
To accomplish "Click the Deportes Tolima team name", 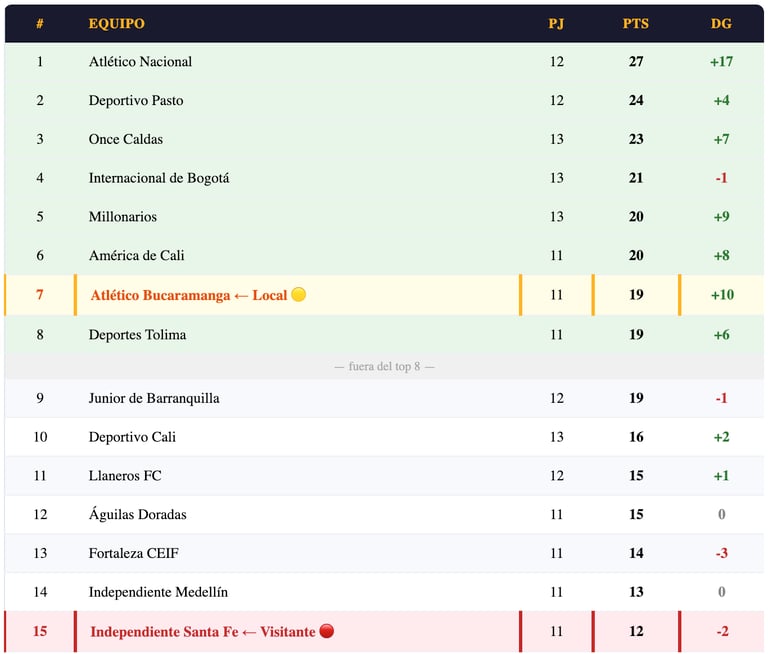I will (x=137, y=335).
